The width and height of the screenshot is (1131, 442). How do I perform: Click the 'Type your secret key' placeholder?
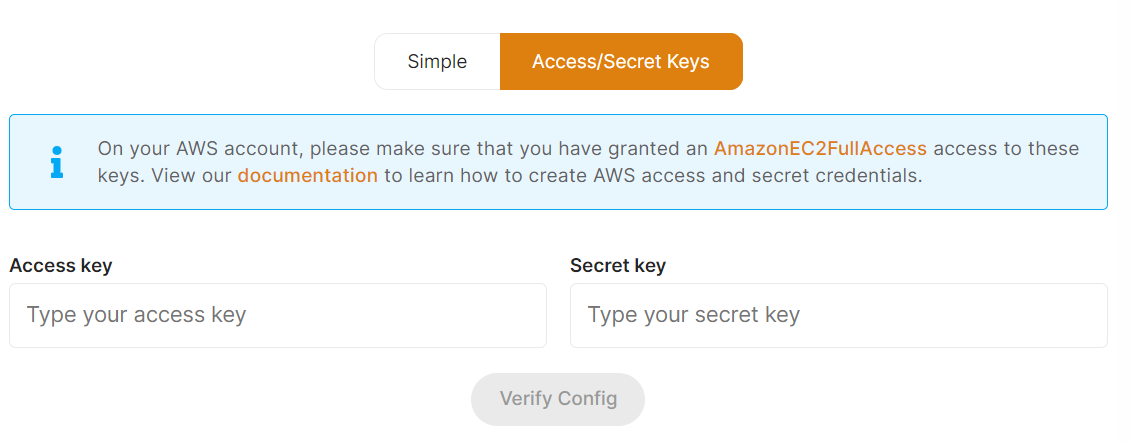(x=694, y=316)
